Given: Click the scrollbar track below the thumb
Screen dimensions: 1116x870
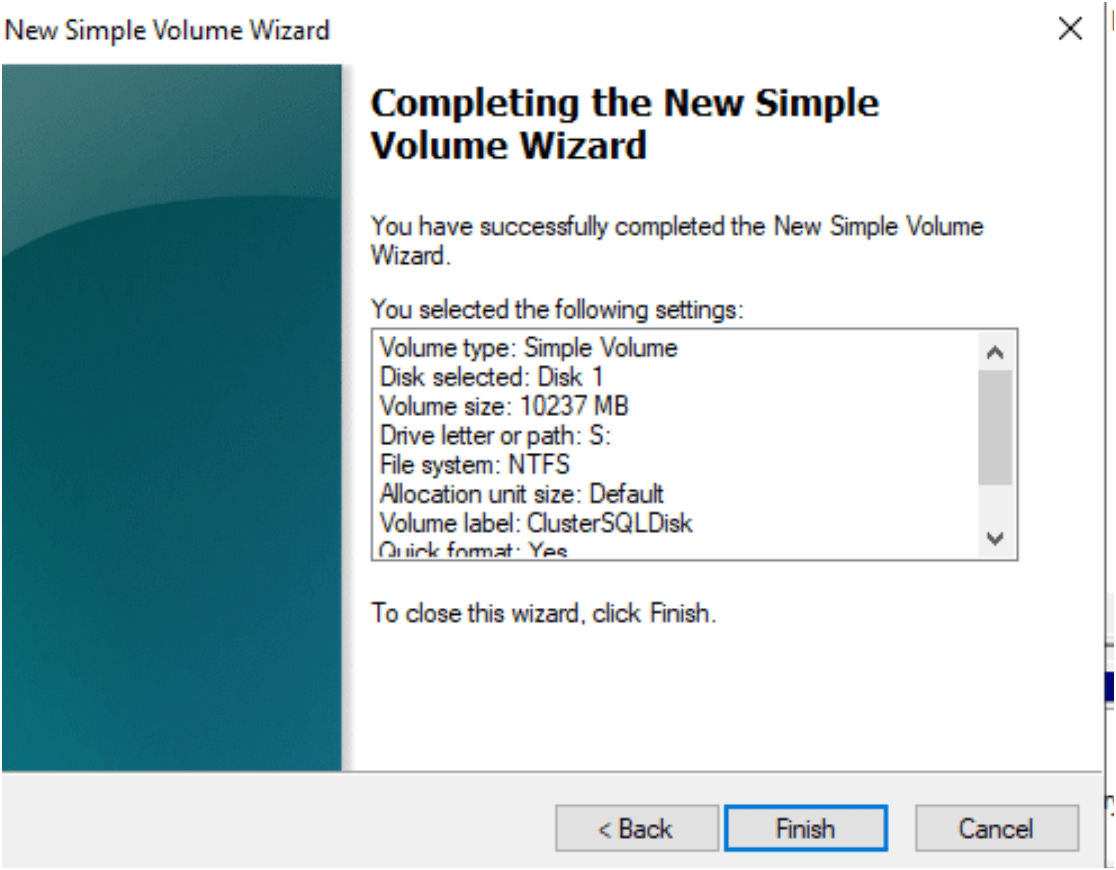Looking at the screenshot, I should click(995, 503).
